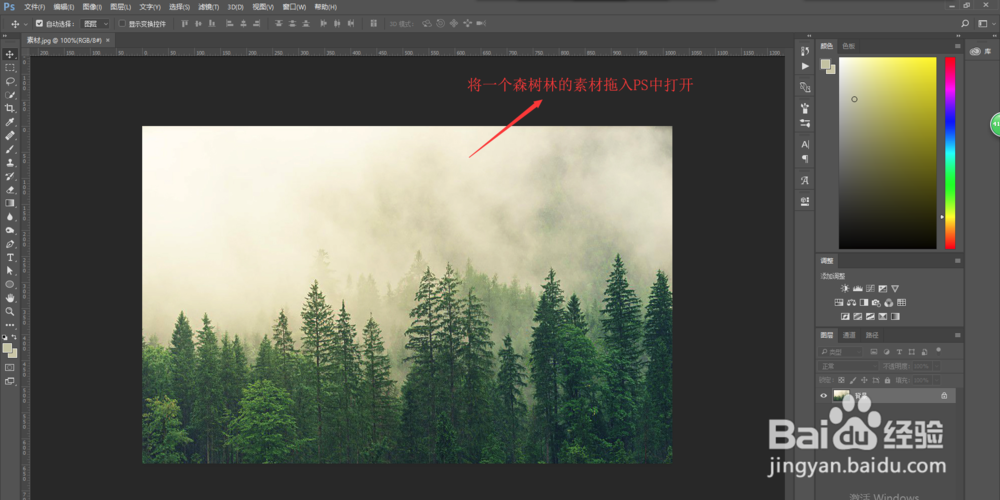The image size is (1000, 500).
Task: Open the Adjustments panel options menu
Action: click(957, 261)
